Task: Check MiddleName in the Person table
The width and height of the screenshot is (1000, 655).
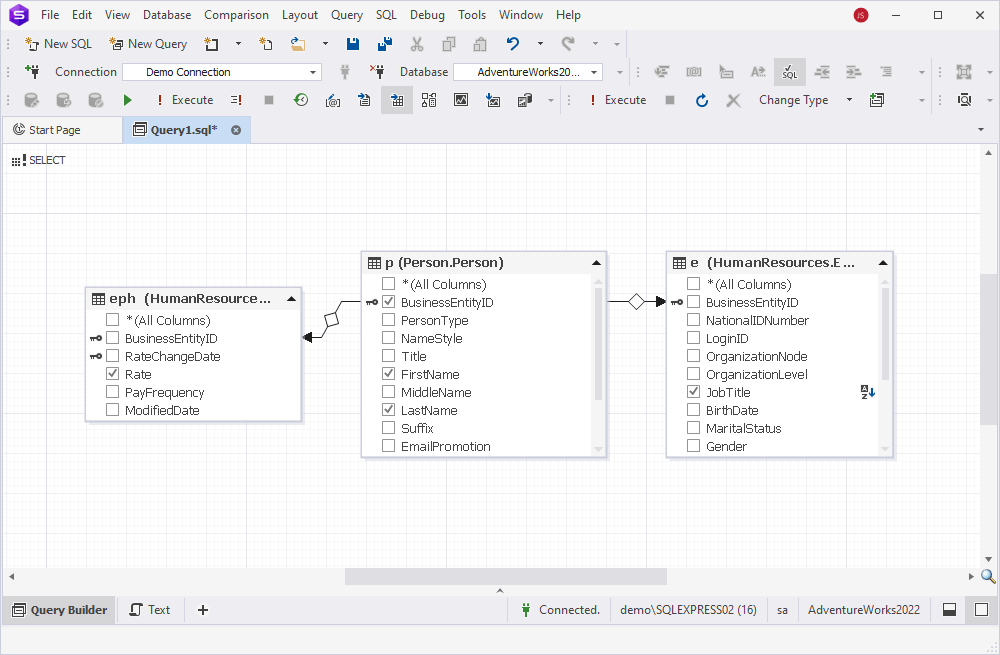Action: (x=388, y=392)
